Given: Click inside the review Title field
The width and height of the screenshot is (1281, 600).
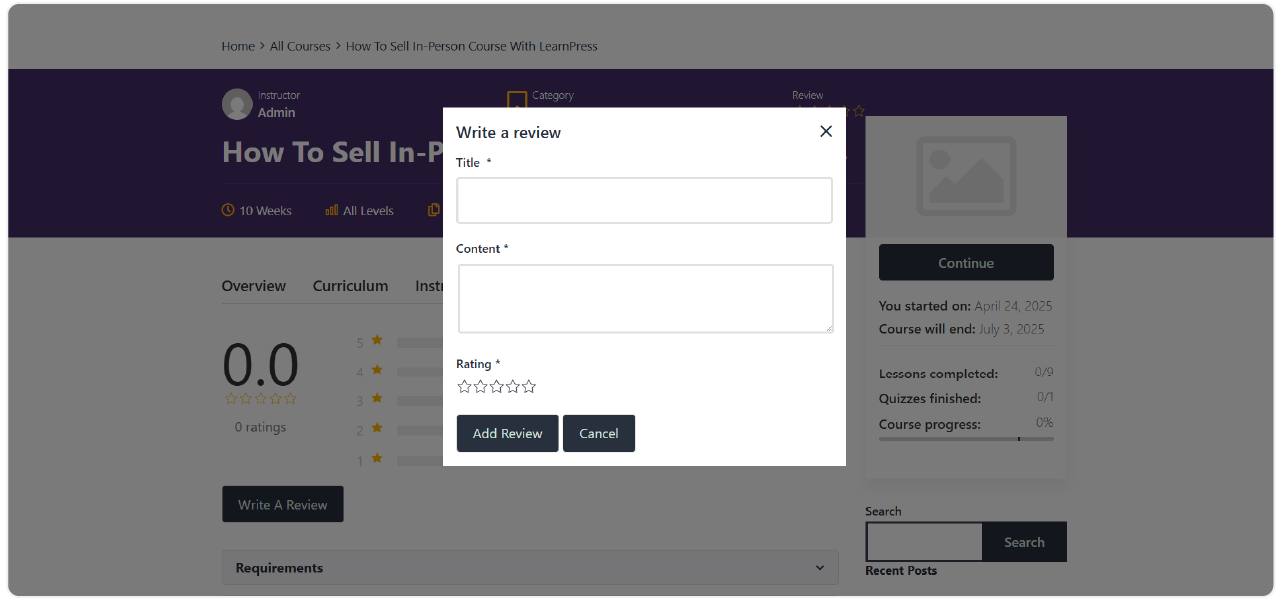Looking at the screenshot, I should 644,200.
